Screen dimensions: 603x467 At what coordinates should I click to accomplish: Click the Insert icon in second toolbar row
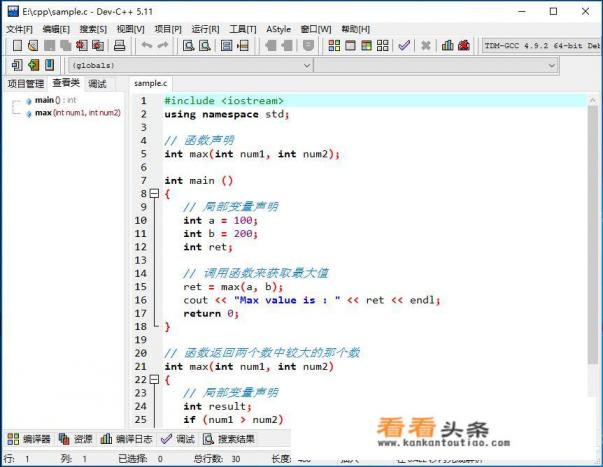17,65
